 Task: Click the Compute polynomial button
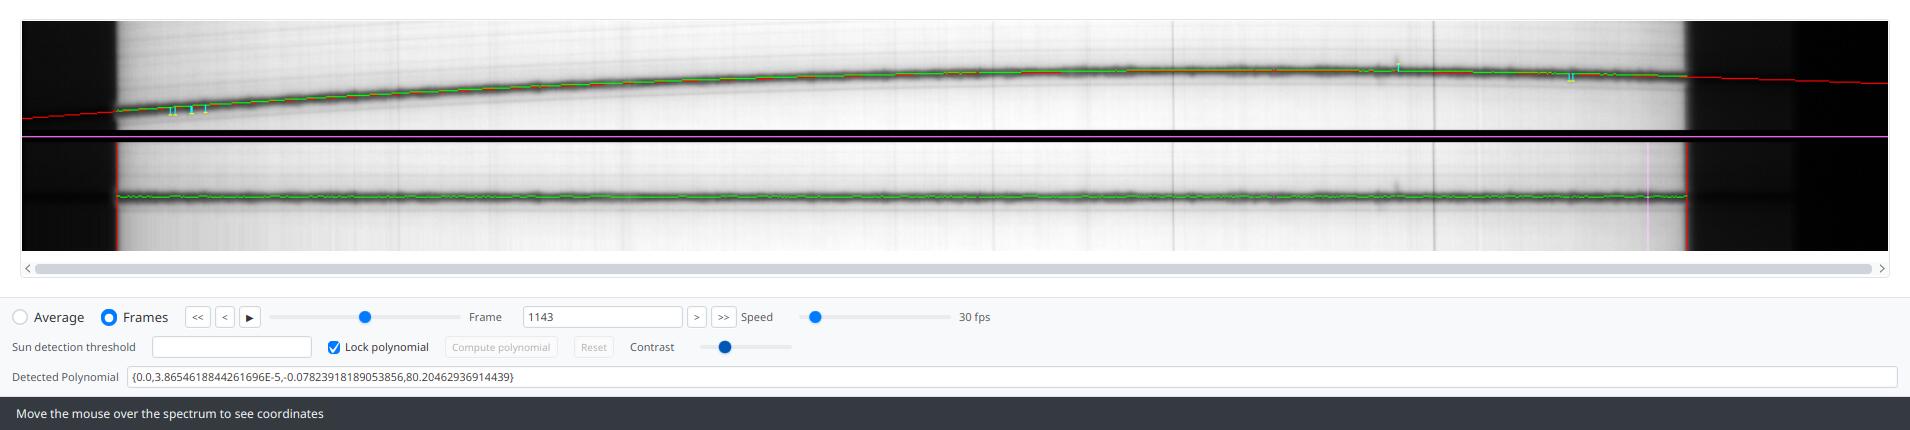click(501, 347)
